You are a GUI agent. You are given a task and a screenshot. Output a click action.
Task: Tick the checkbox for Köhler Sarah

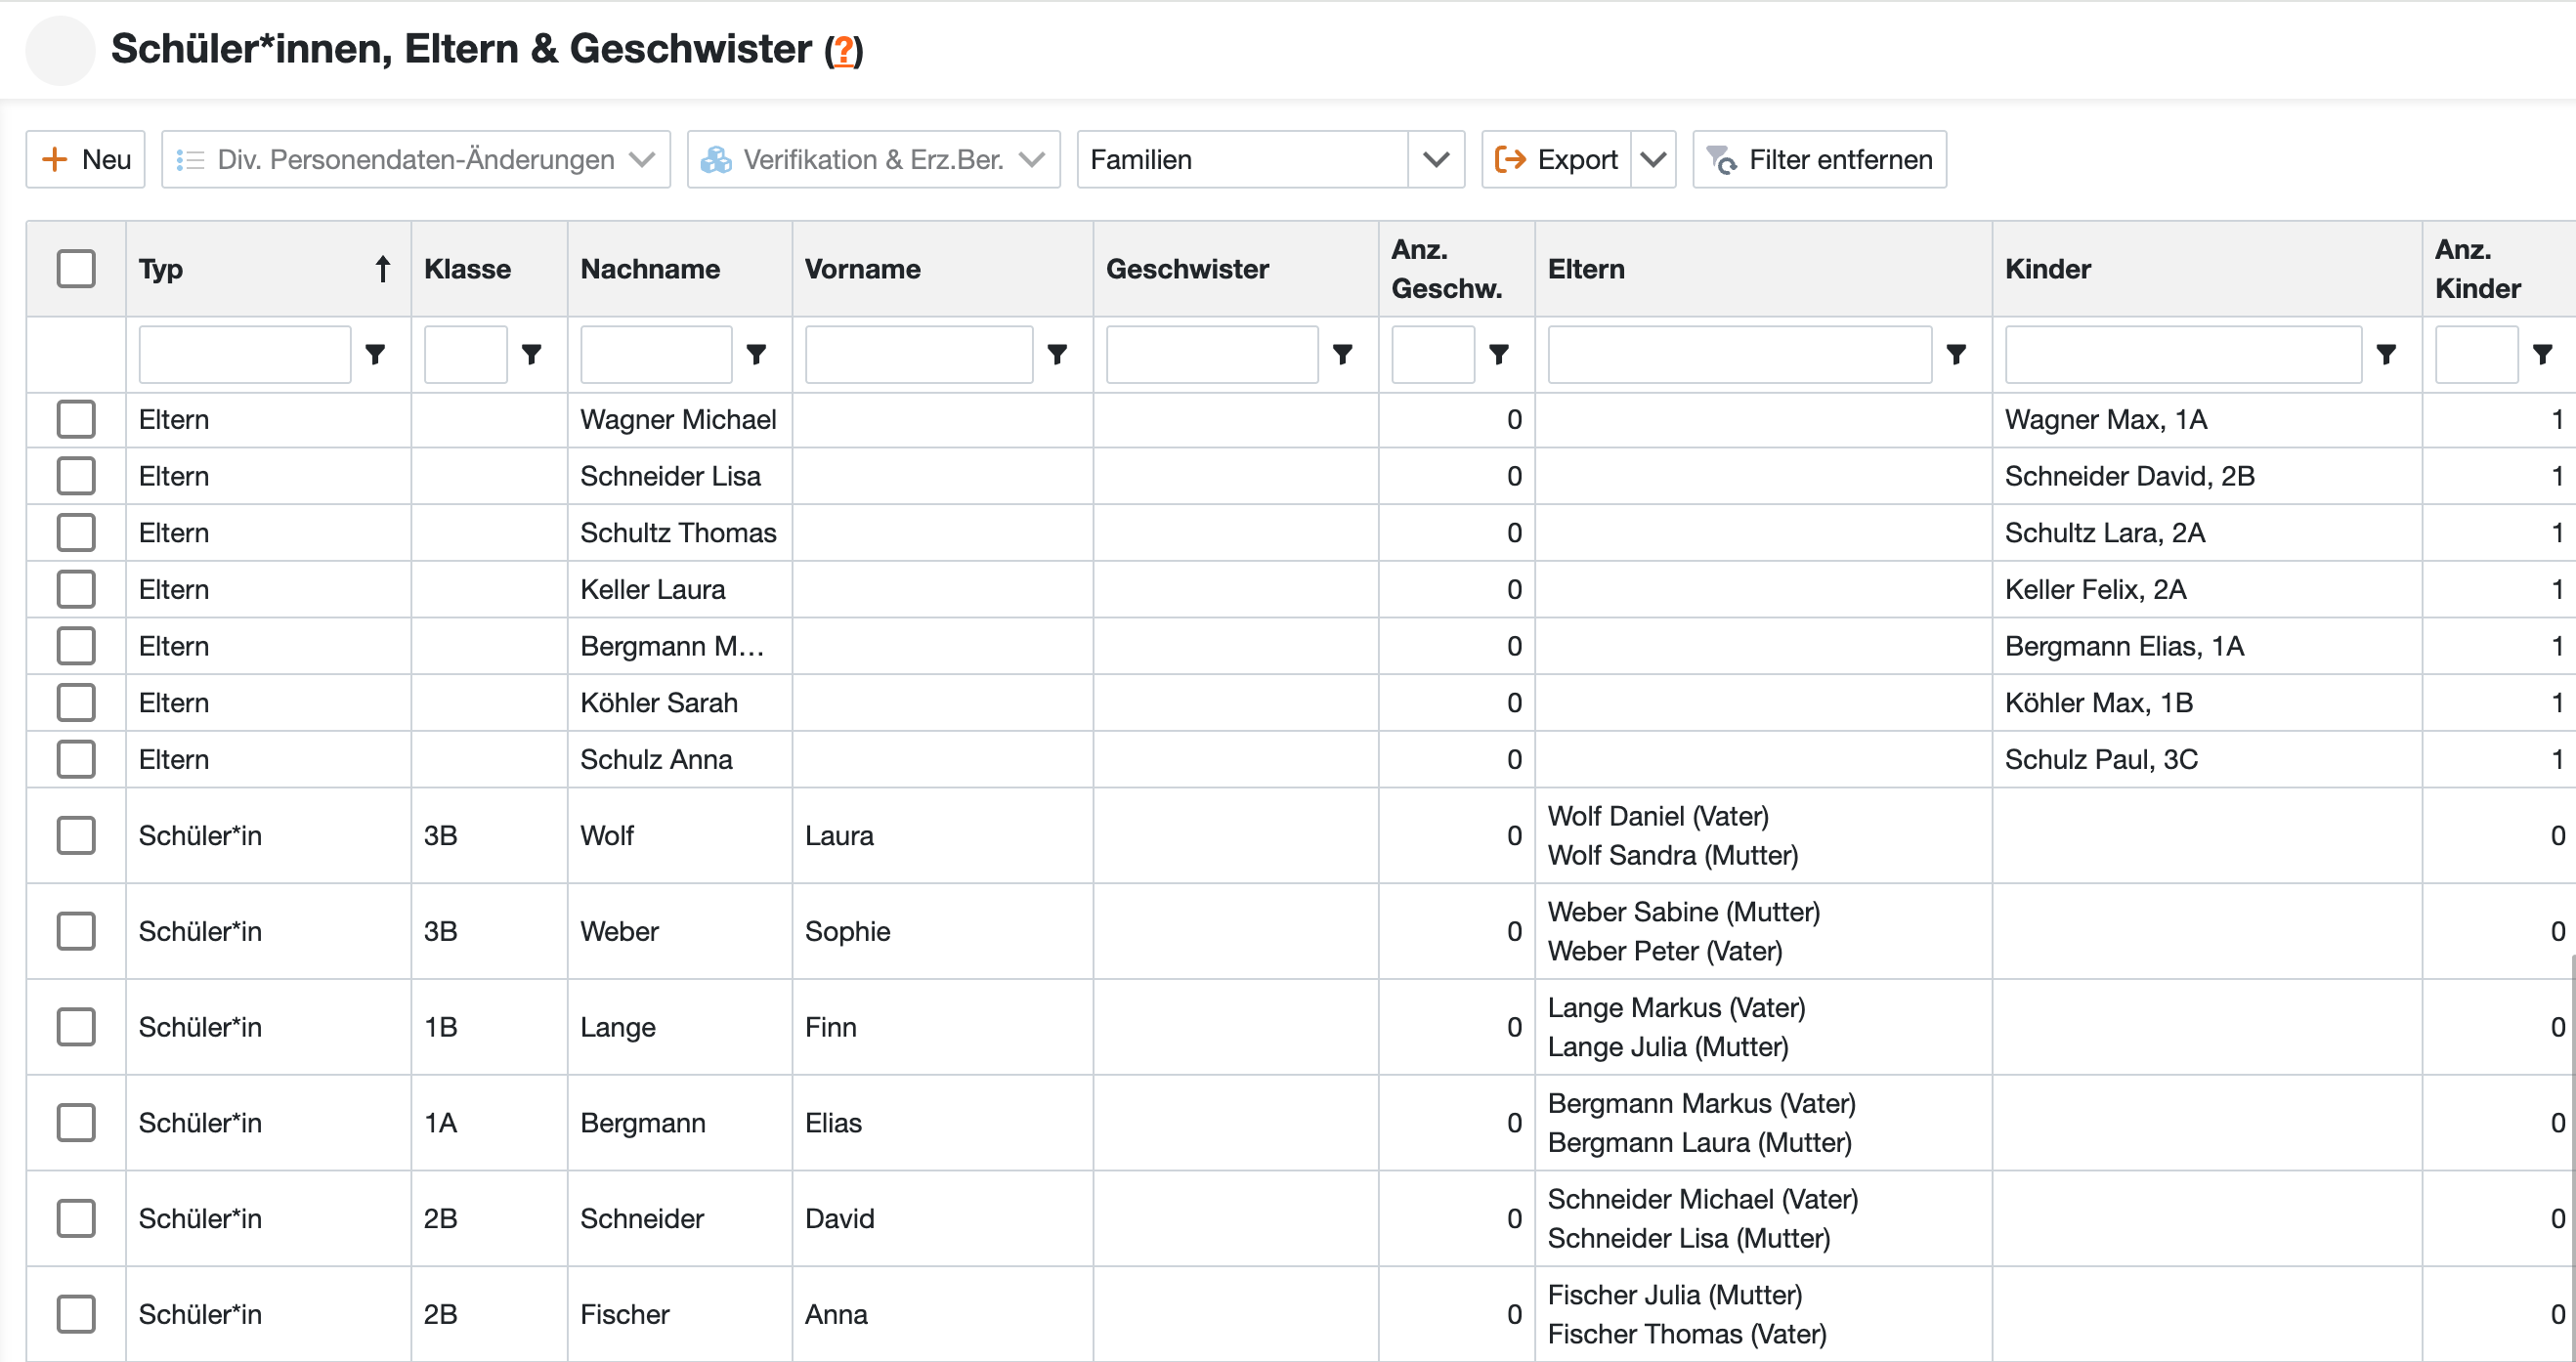coord(76,702)
